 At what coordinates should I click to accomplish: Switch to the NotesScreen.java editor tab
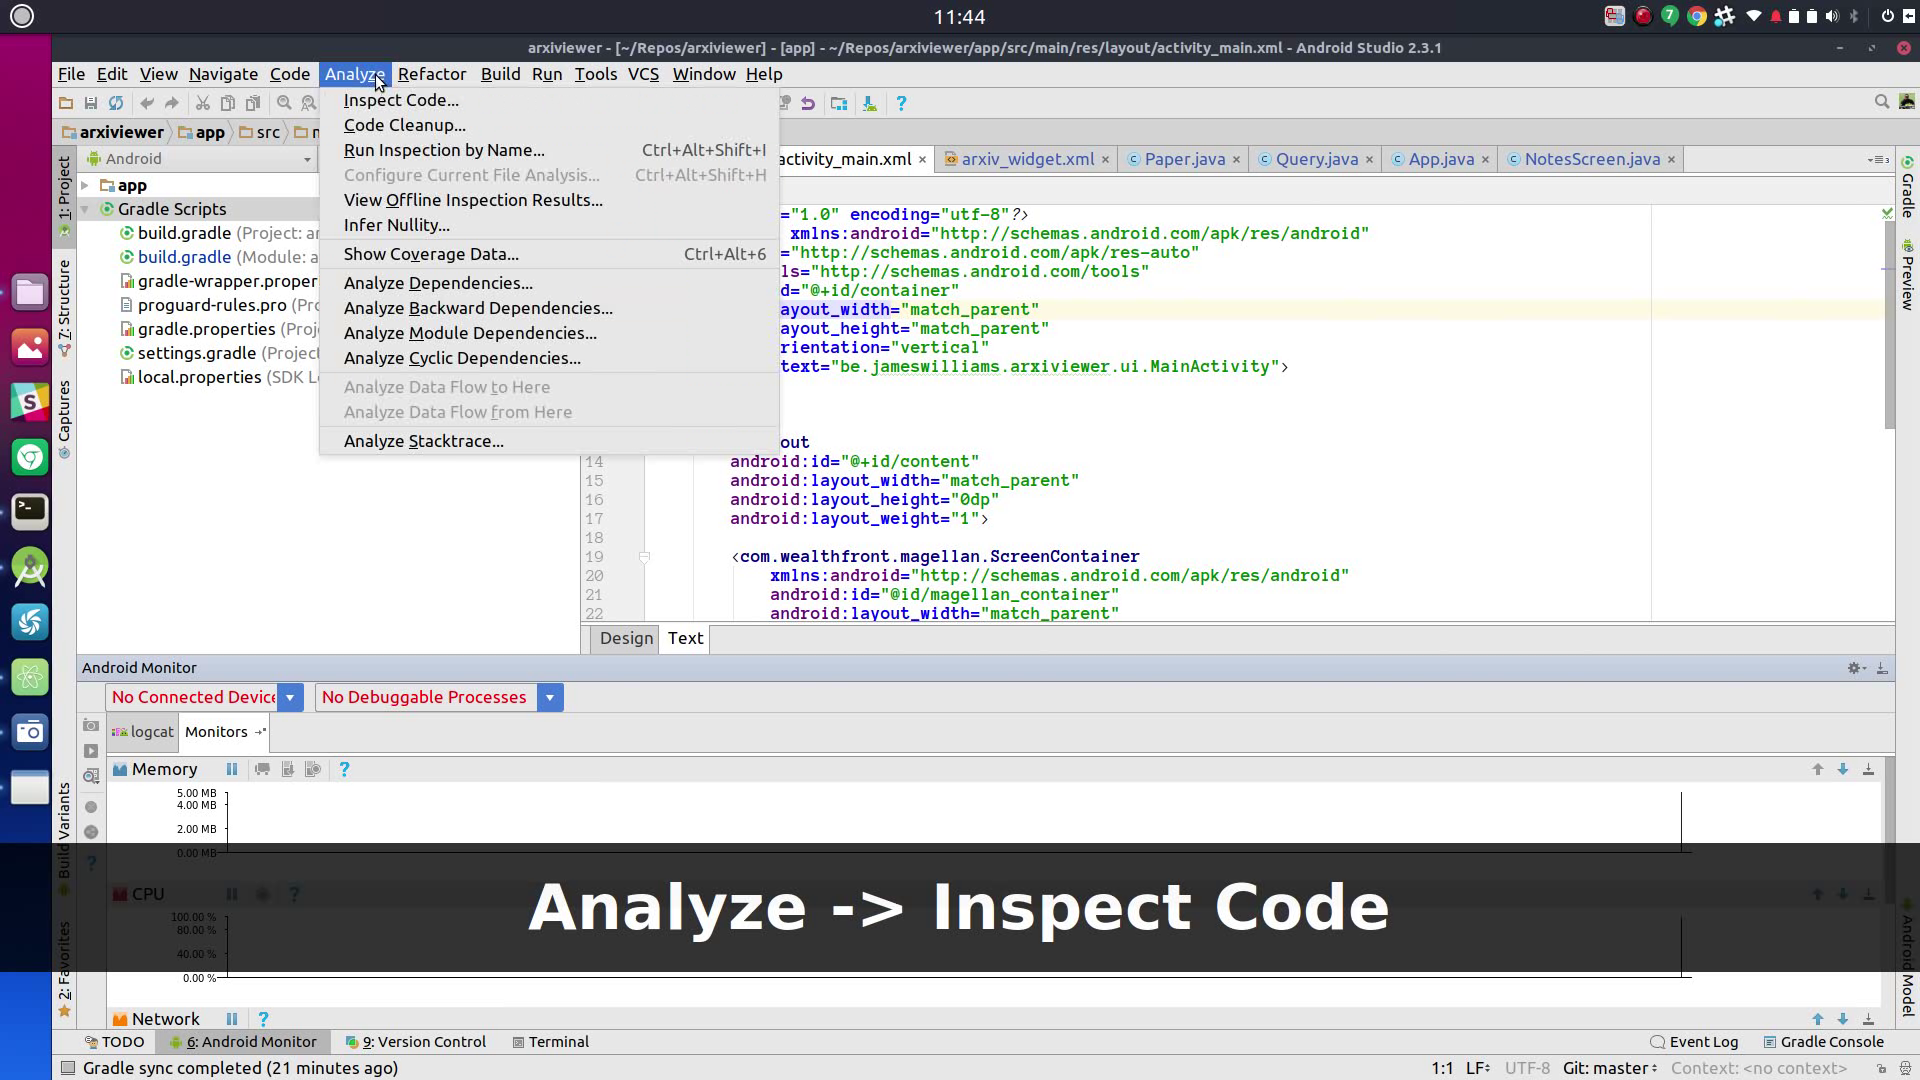(1591, 159)
